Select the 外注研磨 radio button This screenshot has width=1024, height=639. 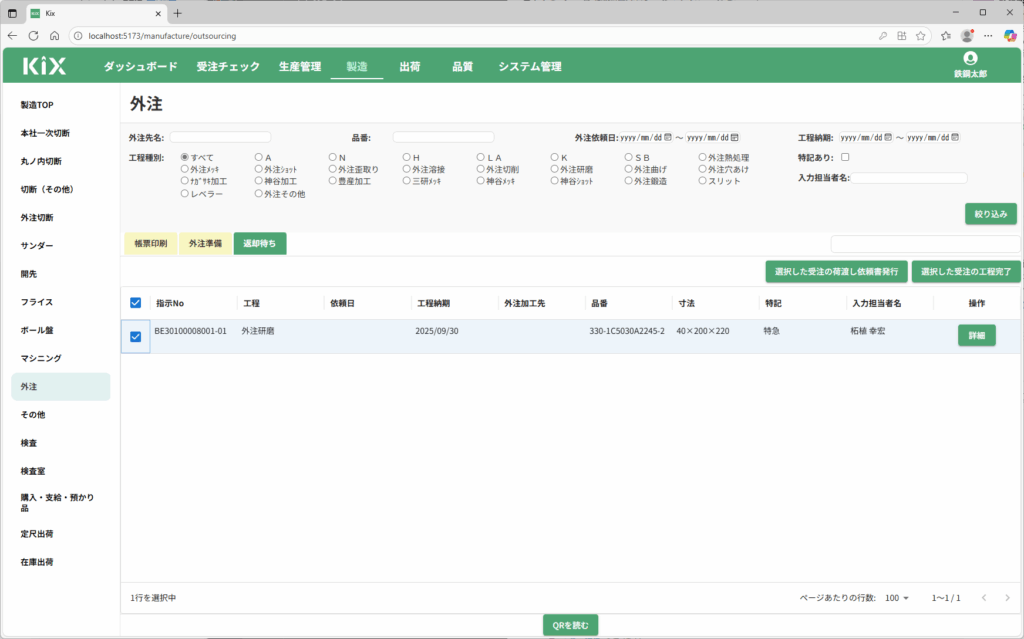coord(555,170)
